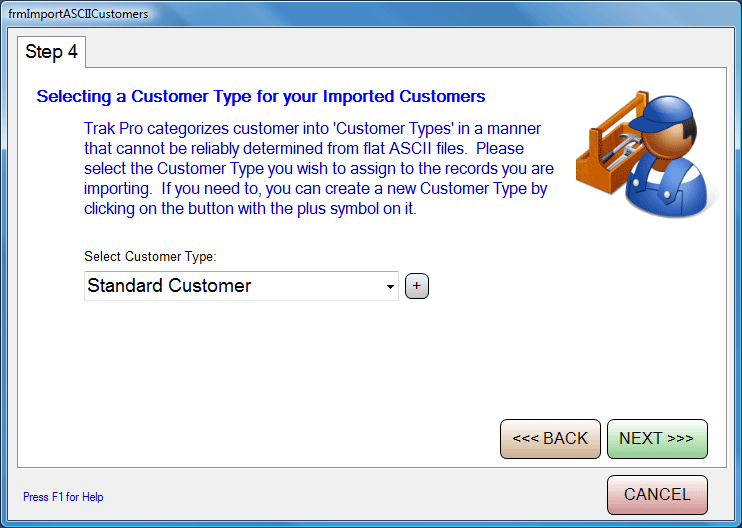Select the Step 4 tab
This screenshot has height=528, width=742.
coord(51,52)
